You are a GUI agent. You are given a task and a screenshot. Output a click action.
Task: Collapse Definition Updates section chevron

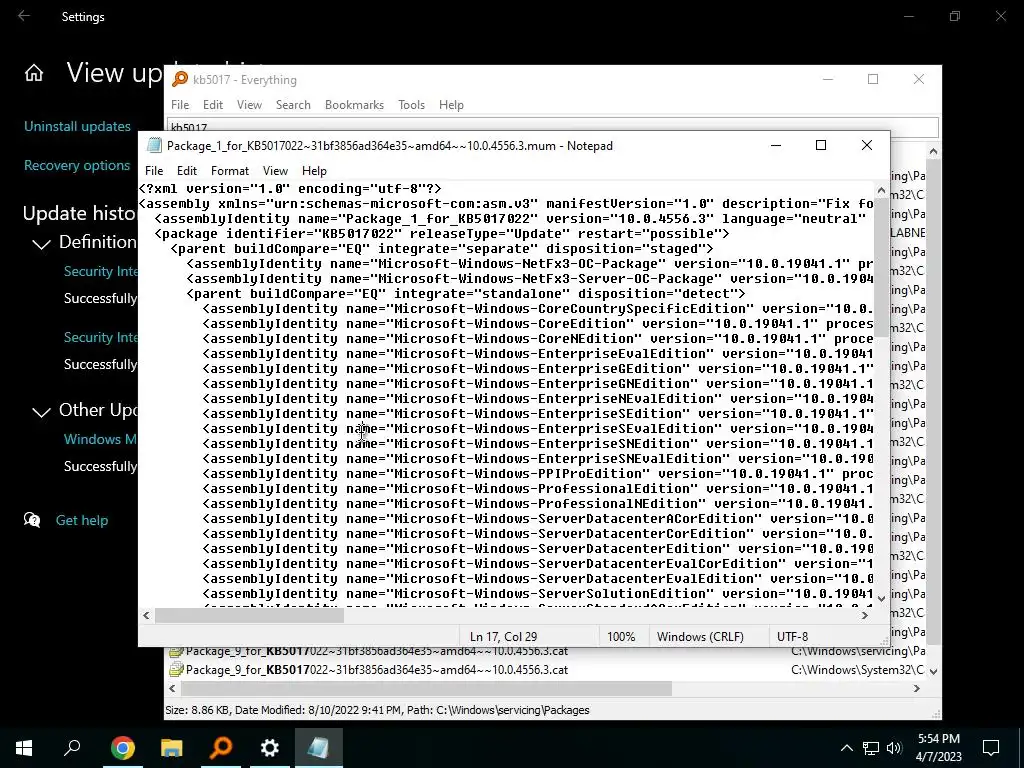(x=41, y=244)
